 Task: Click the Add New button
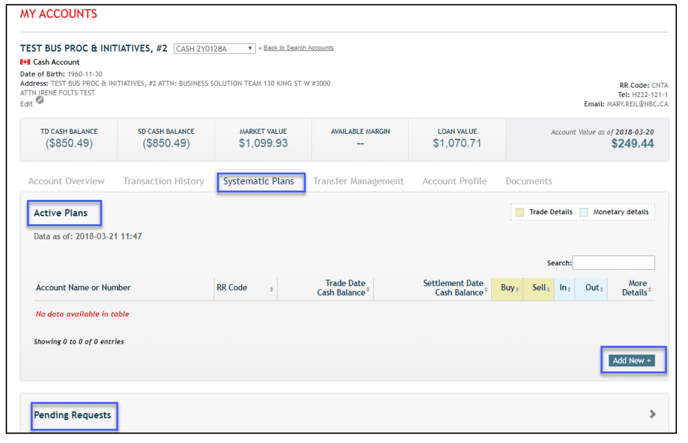click(631, 360)
